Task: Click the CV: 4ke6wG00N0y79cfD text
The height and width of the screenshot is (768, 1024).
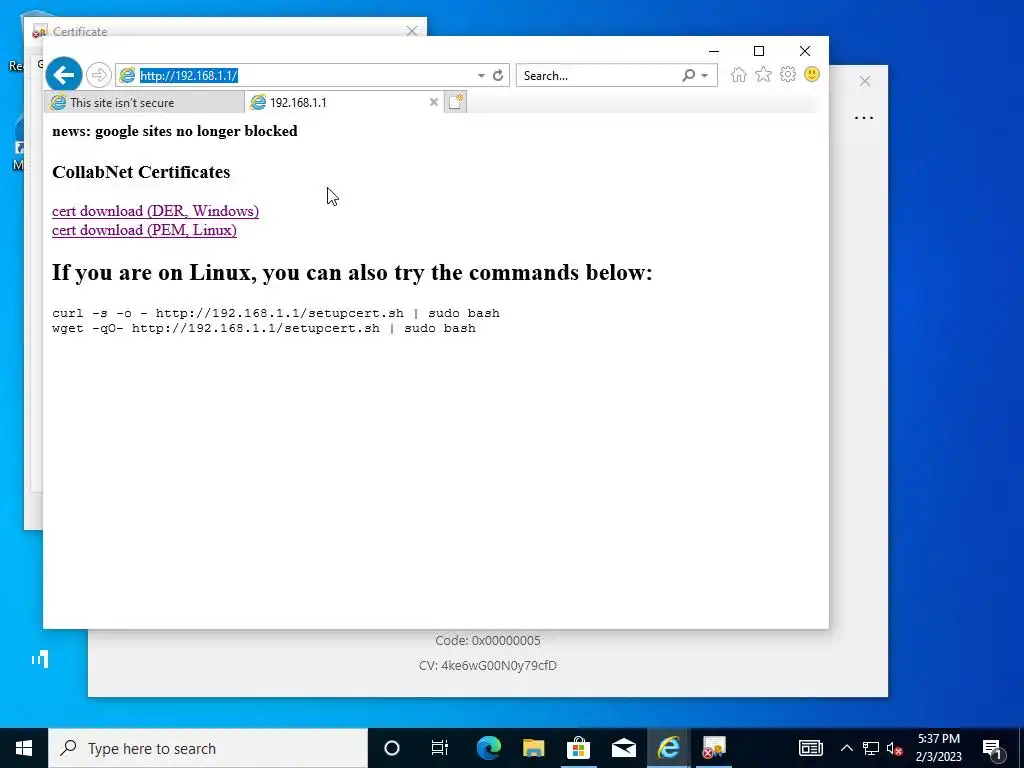Action: [488, 665]
